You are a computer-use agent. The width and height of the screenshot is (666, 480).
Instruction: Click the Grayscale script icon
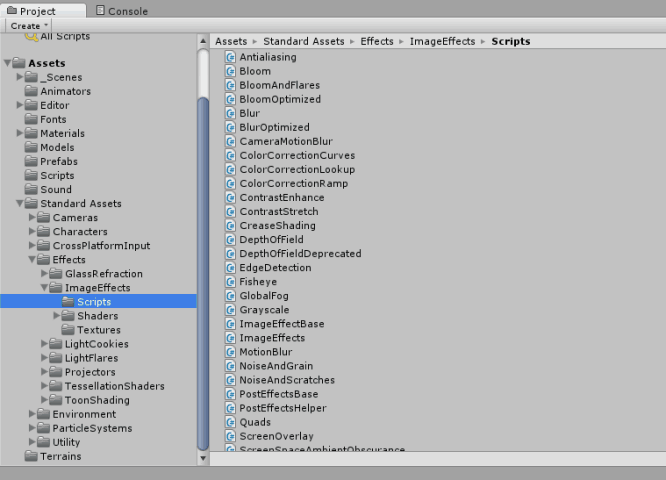[231, 310]
